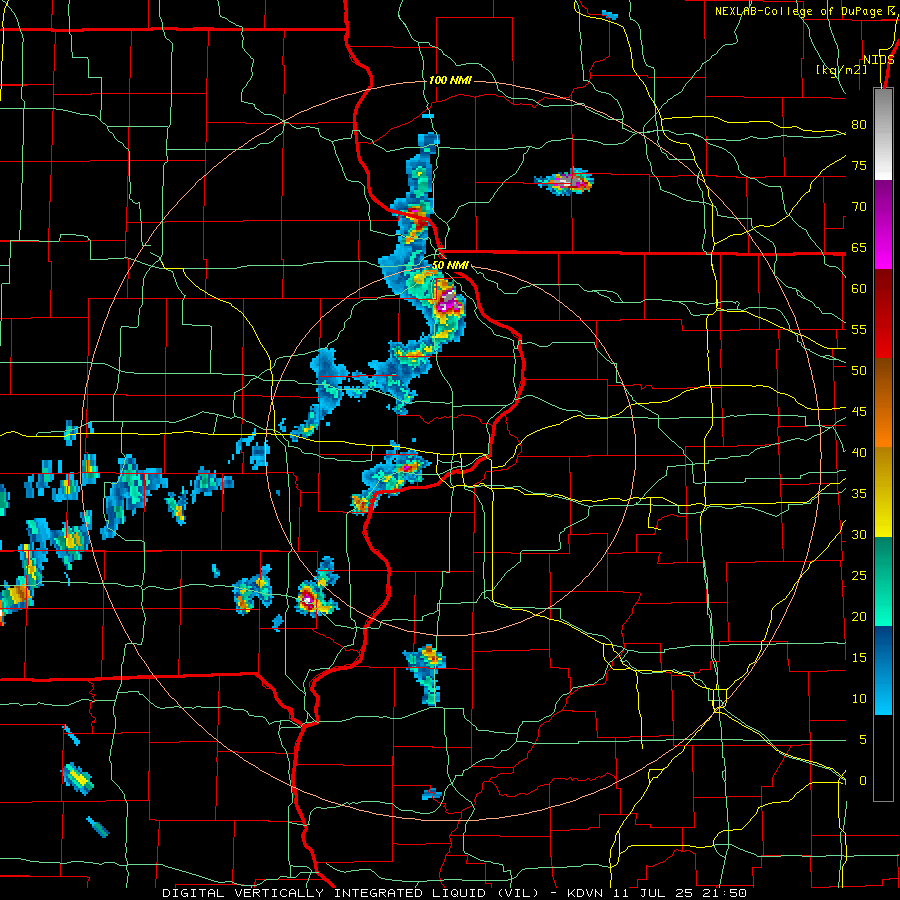Click the magenta-purple band of the VIL scale
Image resolution: width=900 pixels, height=900 pixels.
(883, 225)
